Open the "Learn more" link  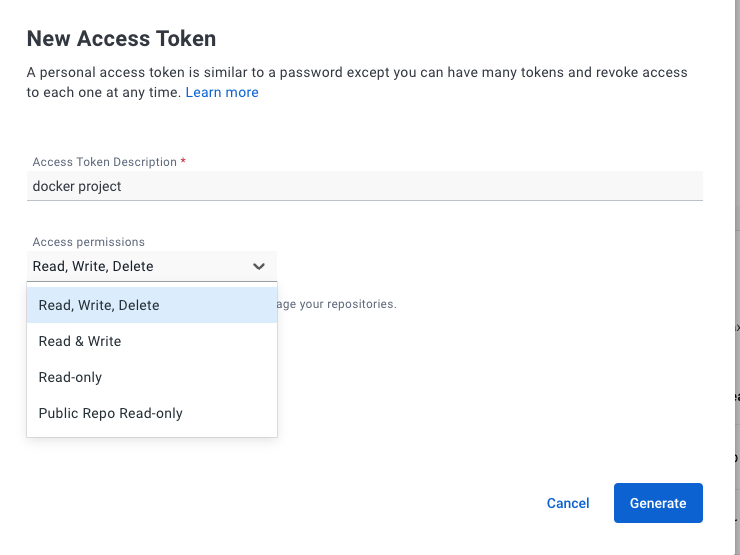(x=222, y=93)
